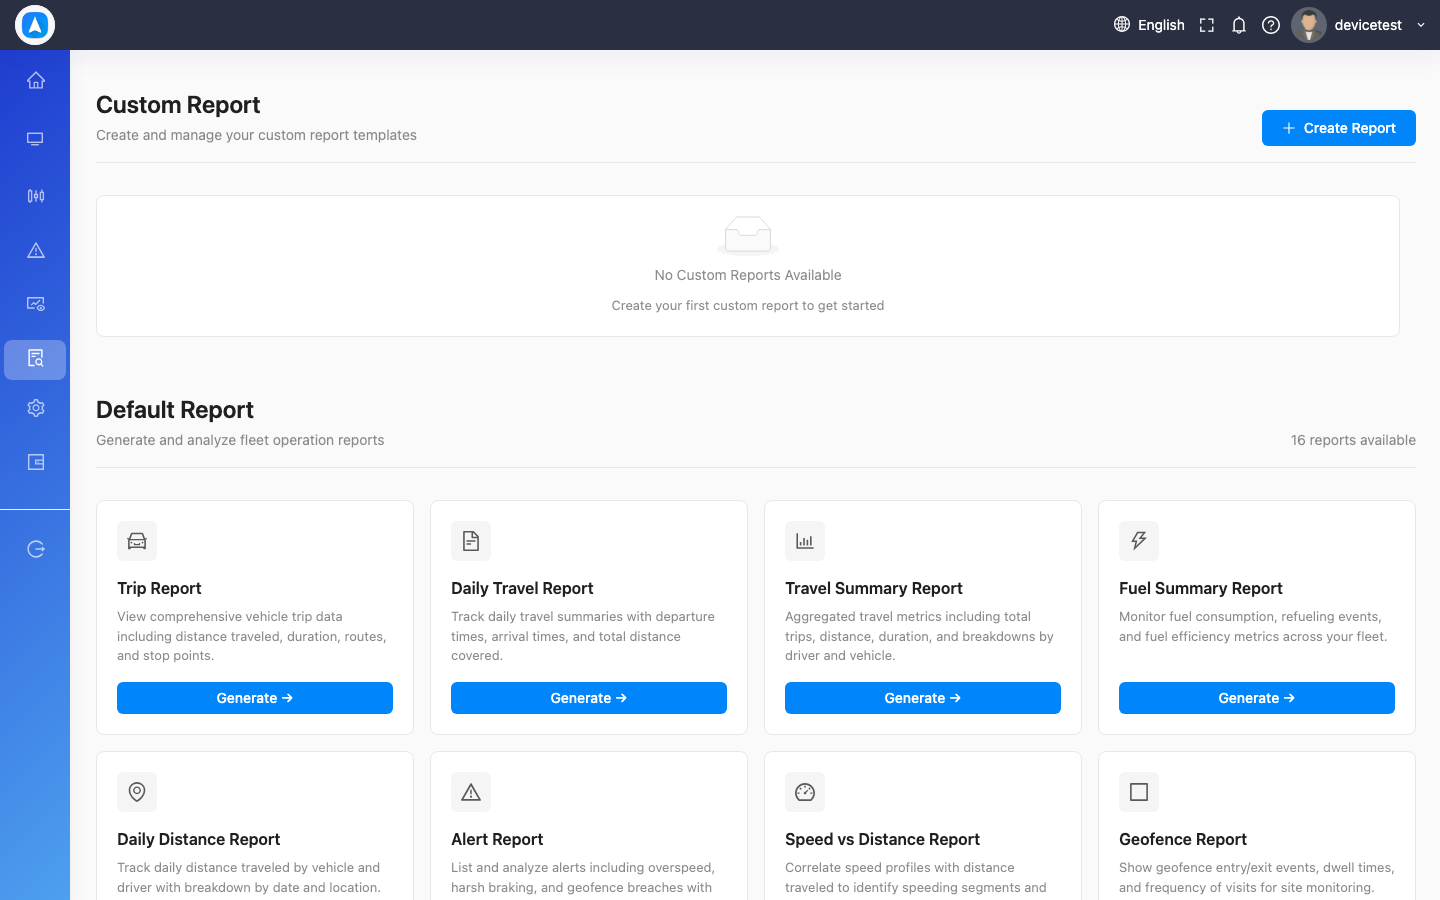Generate the Travel Summary Report
This screenshot has height=900, width=1440.
click(923, 698)
